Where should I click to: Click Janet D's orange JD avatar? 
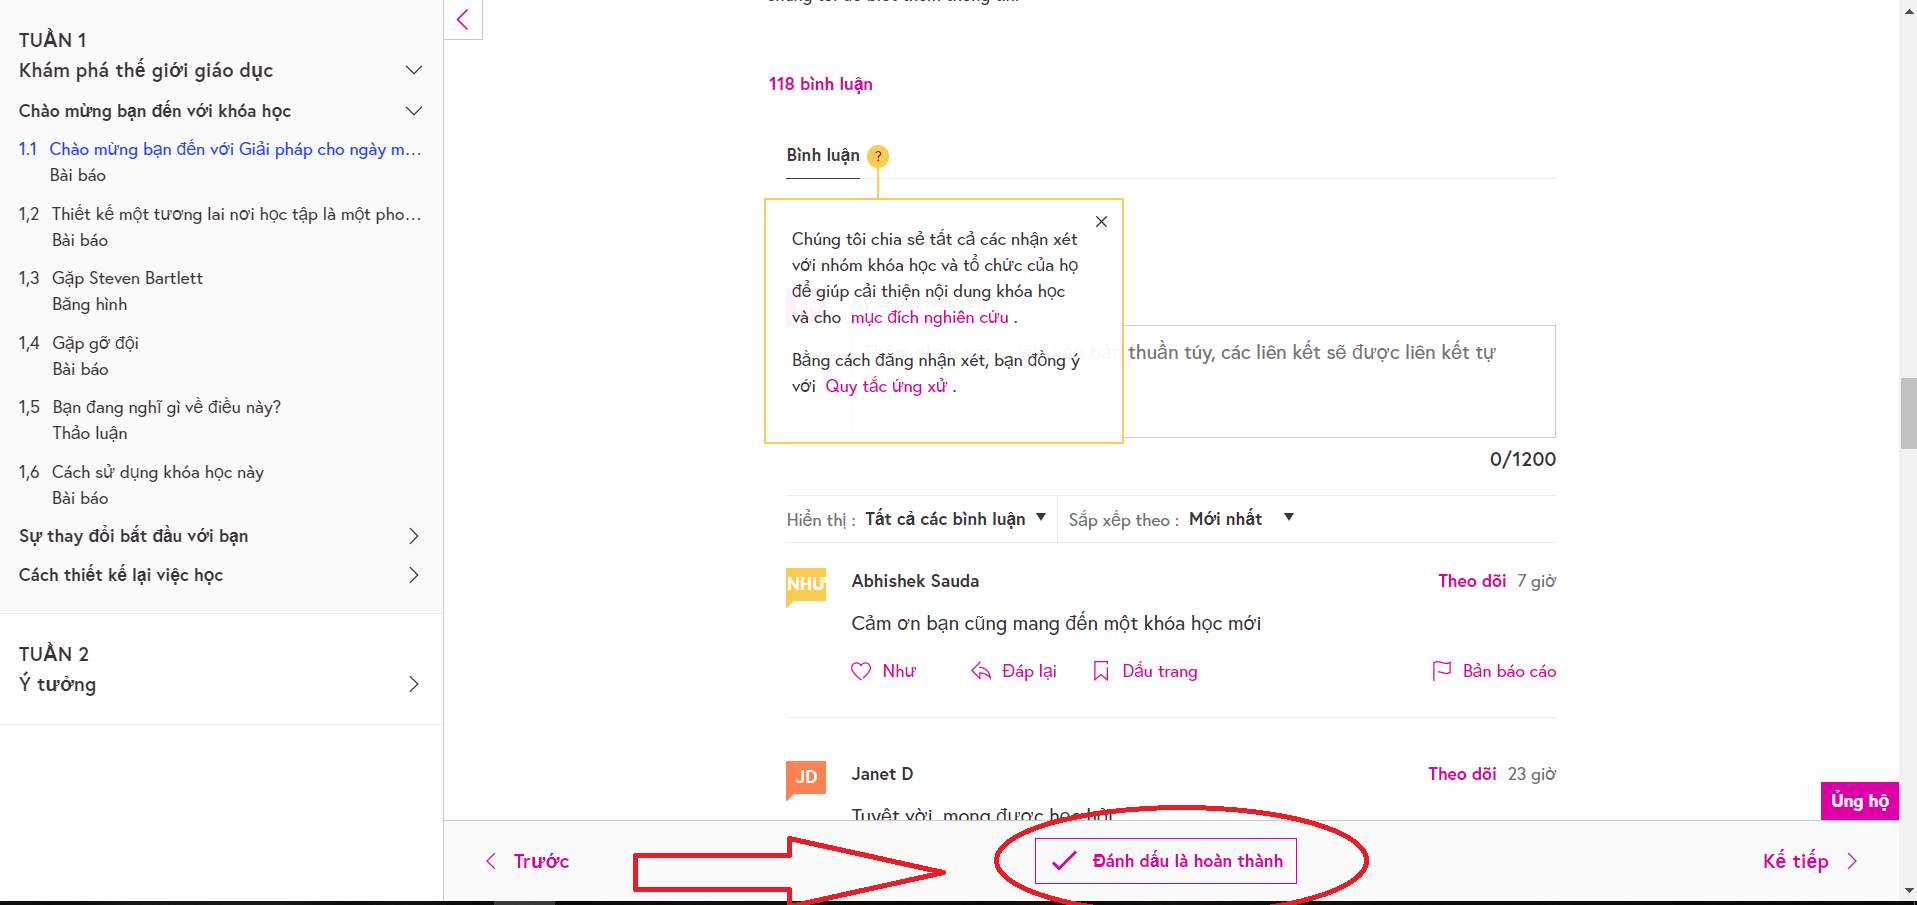pyautogui.click(x=806, y=777)
